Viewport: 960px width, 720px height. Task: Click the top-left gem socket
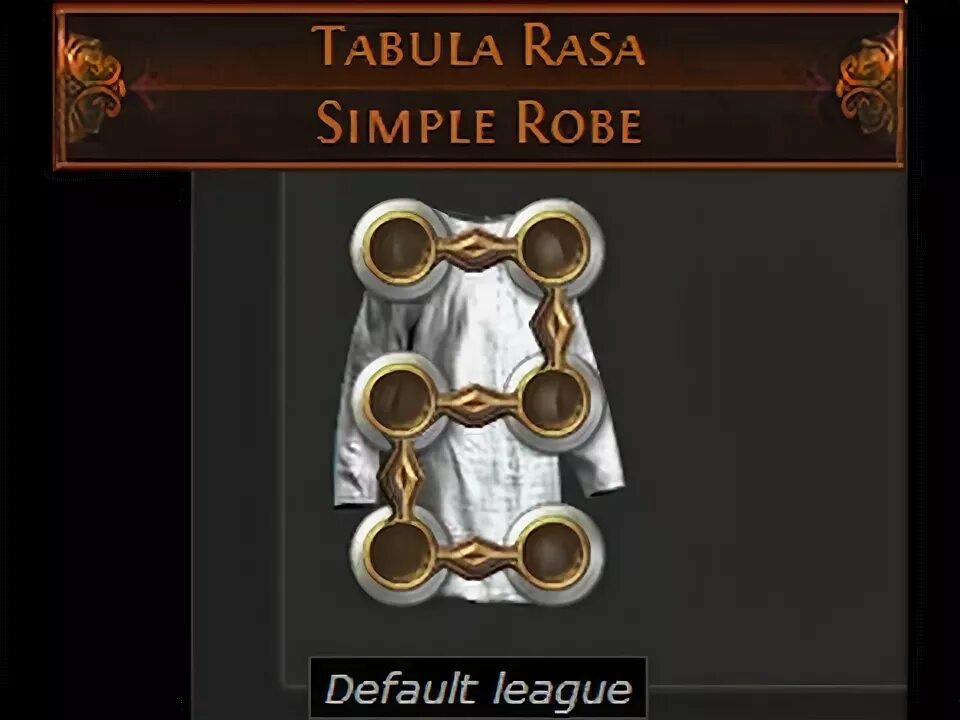pos(399,247)
